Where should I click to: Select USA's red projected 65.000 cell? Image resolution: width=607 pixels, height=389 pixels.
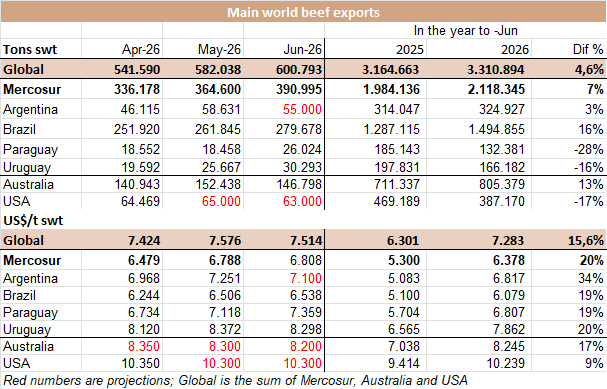point(221,201)
